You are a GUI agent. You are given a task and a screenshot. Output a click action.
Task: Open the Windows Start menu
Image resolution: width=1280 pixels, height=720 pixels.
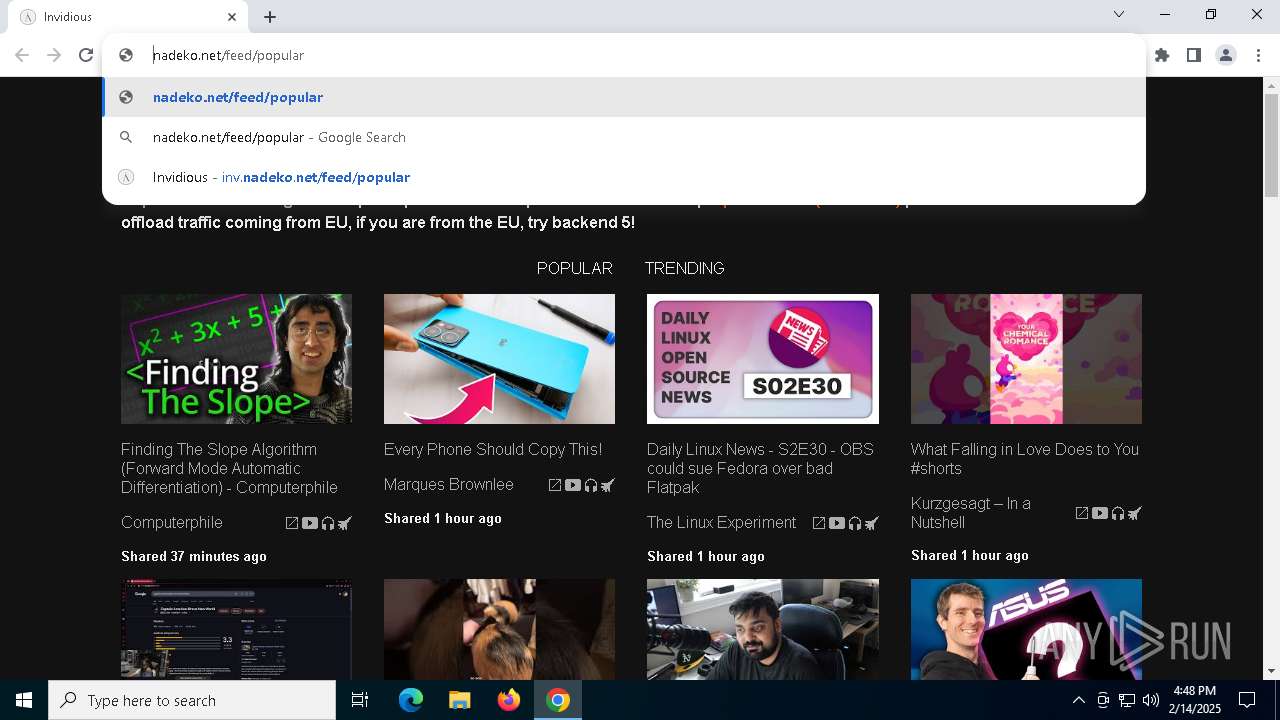(24, 700)
